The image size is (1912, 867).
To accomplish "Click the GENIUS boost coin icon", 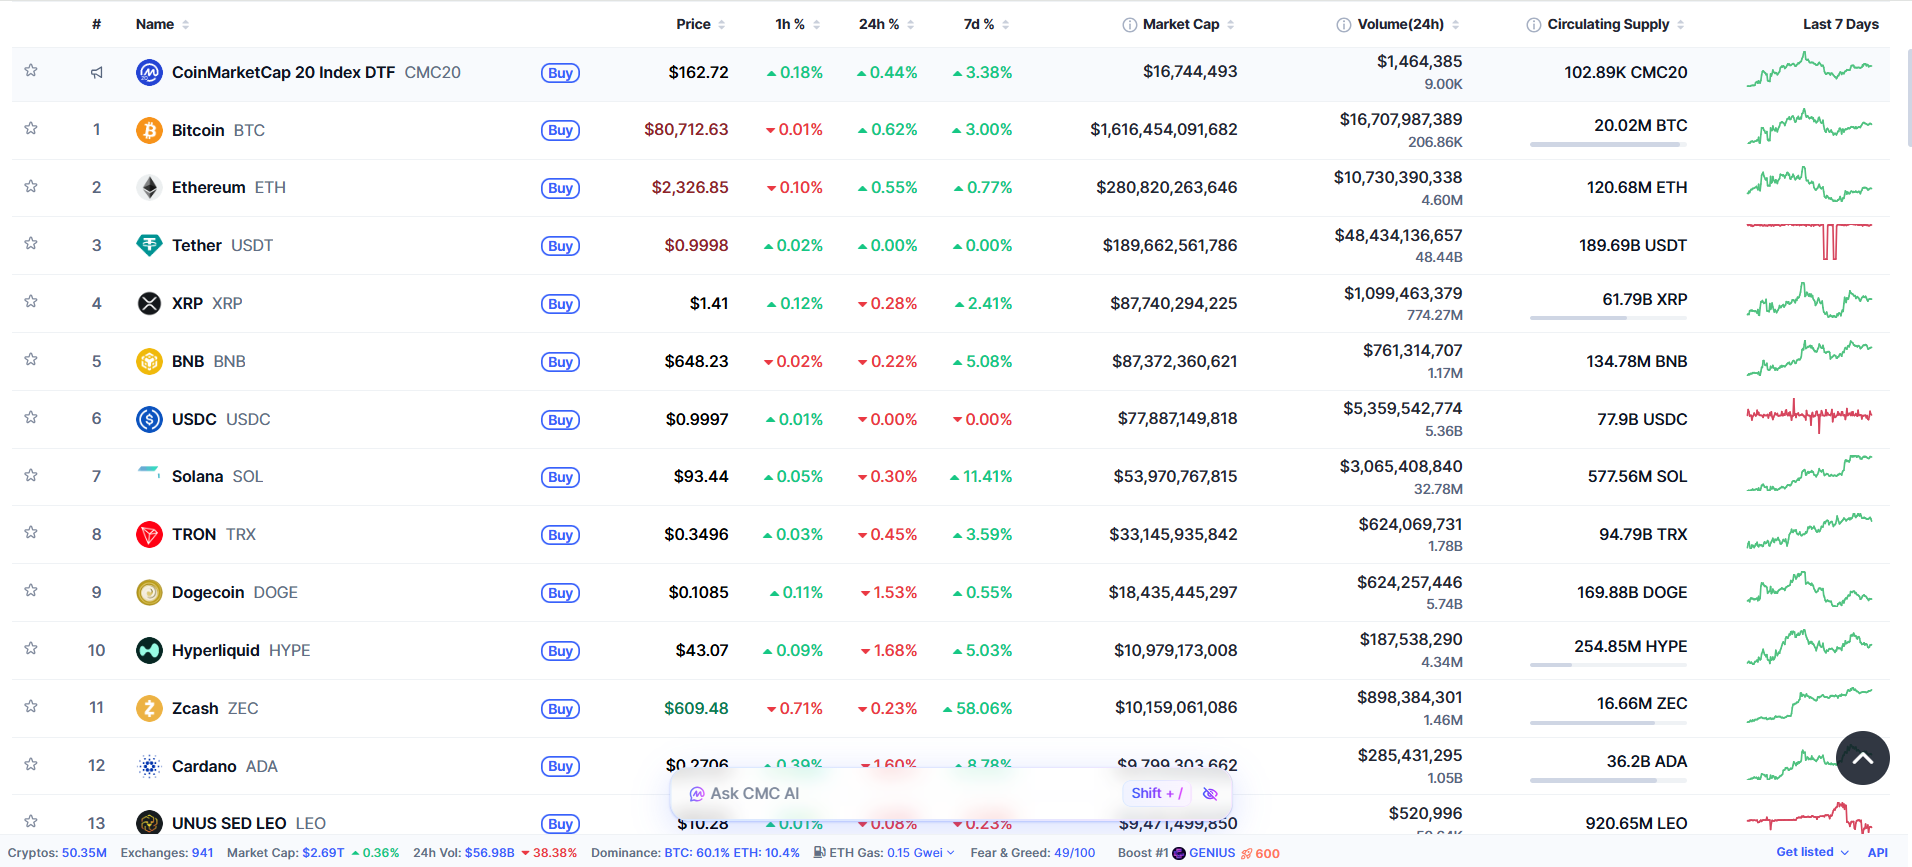I will click(1179, 853).
